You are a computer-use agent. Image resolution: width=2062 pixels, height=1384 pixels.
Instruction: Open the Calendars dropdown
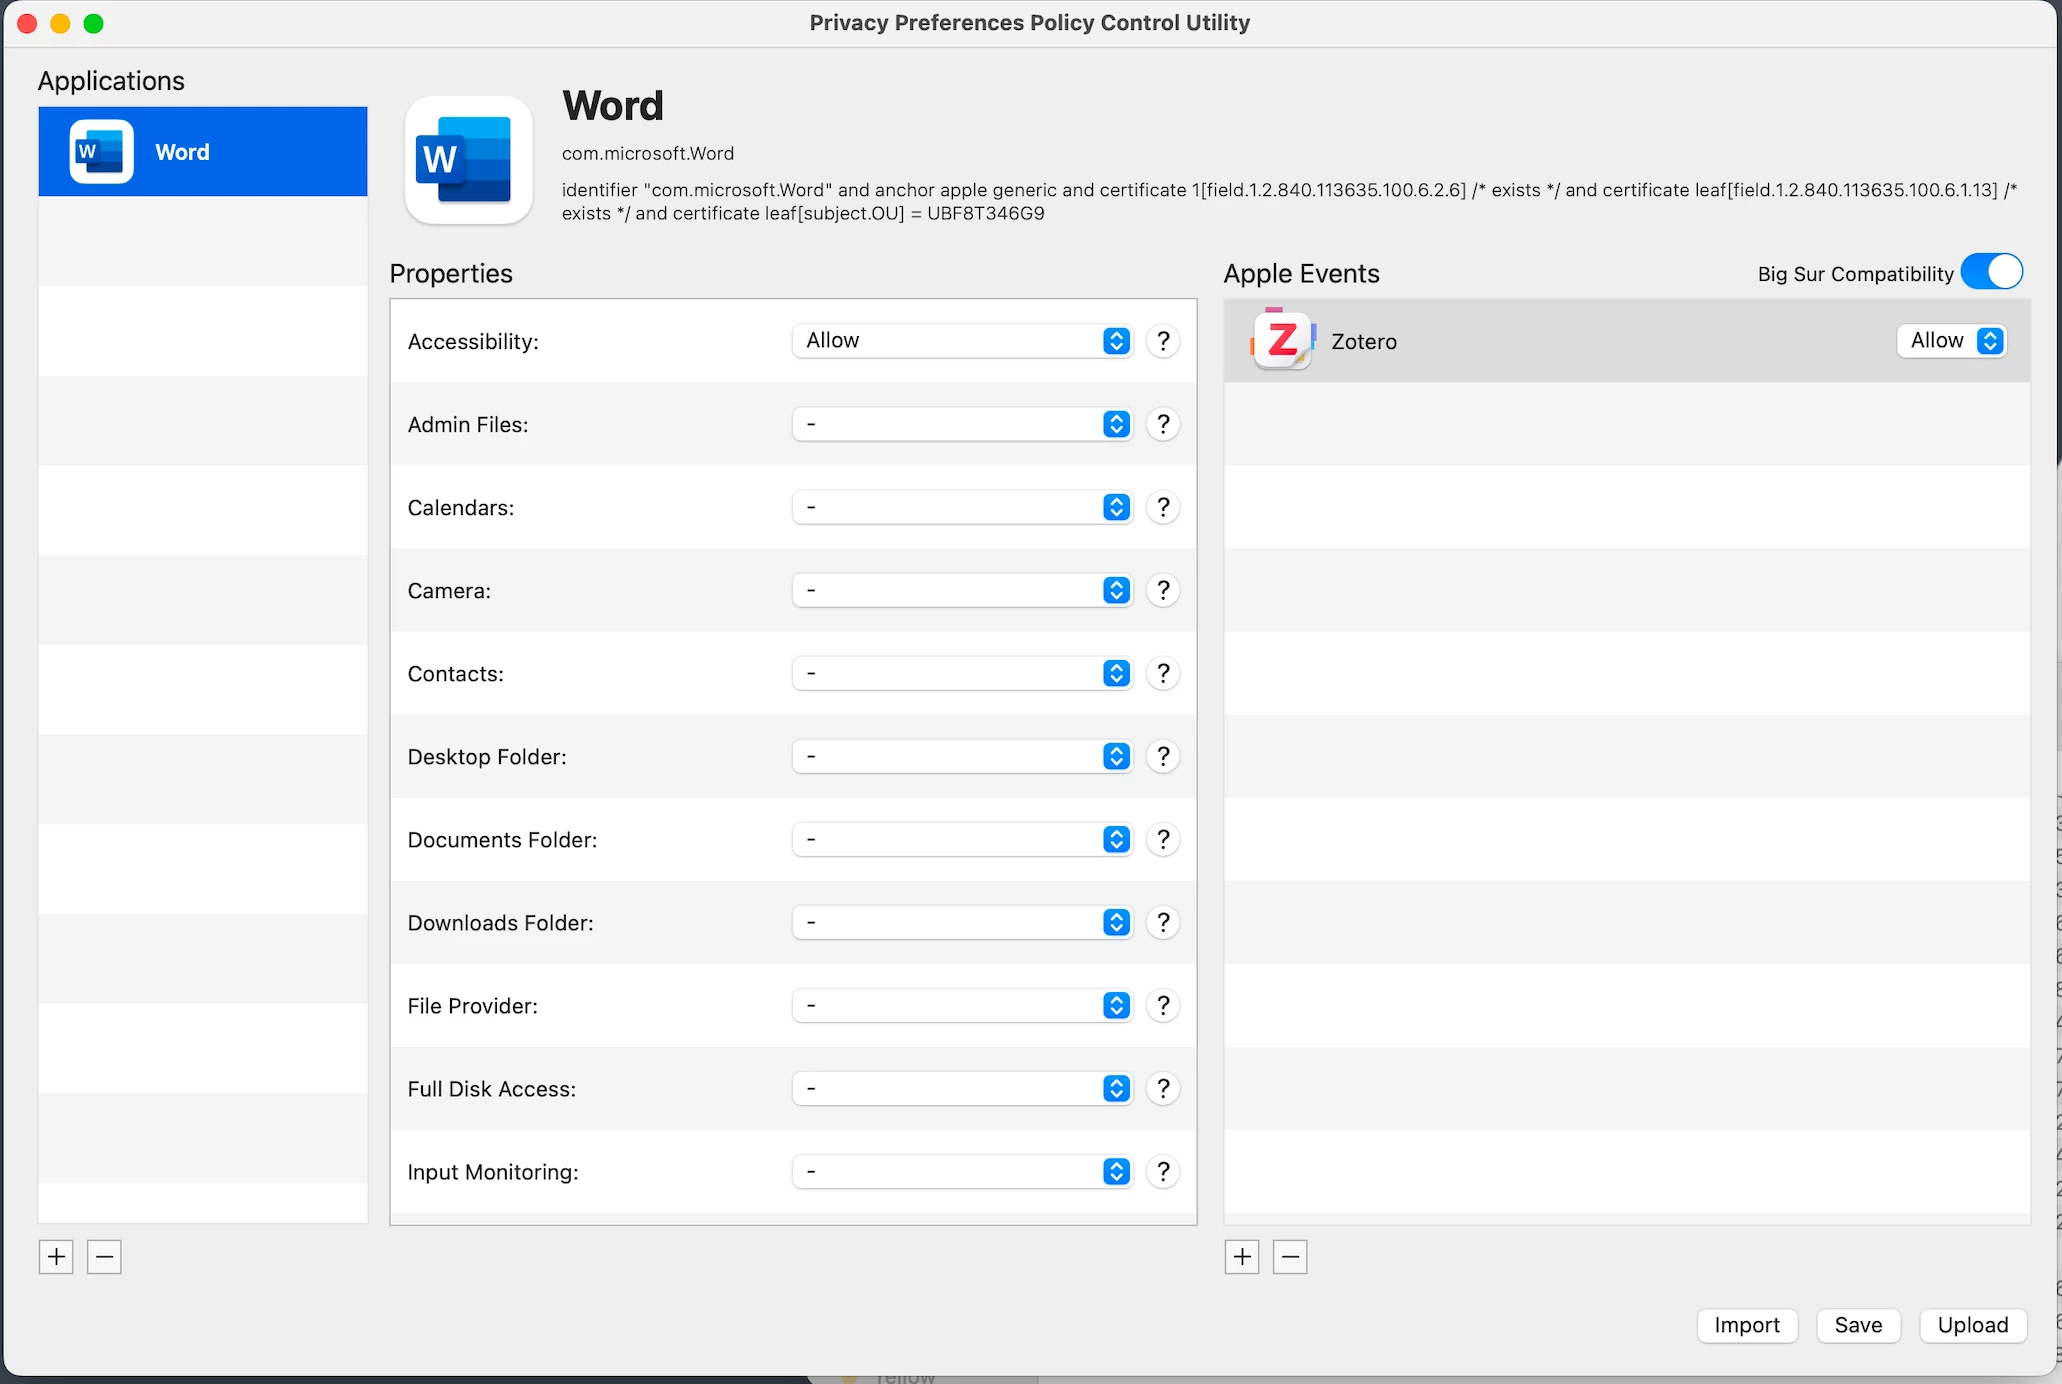point(963,507)
